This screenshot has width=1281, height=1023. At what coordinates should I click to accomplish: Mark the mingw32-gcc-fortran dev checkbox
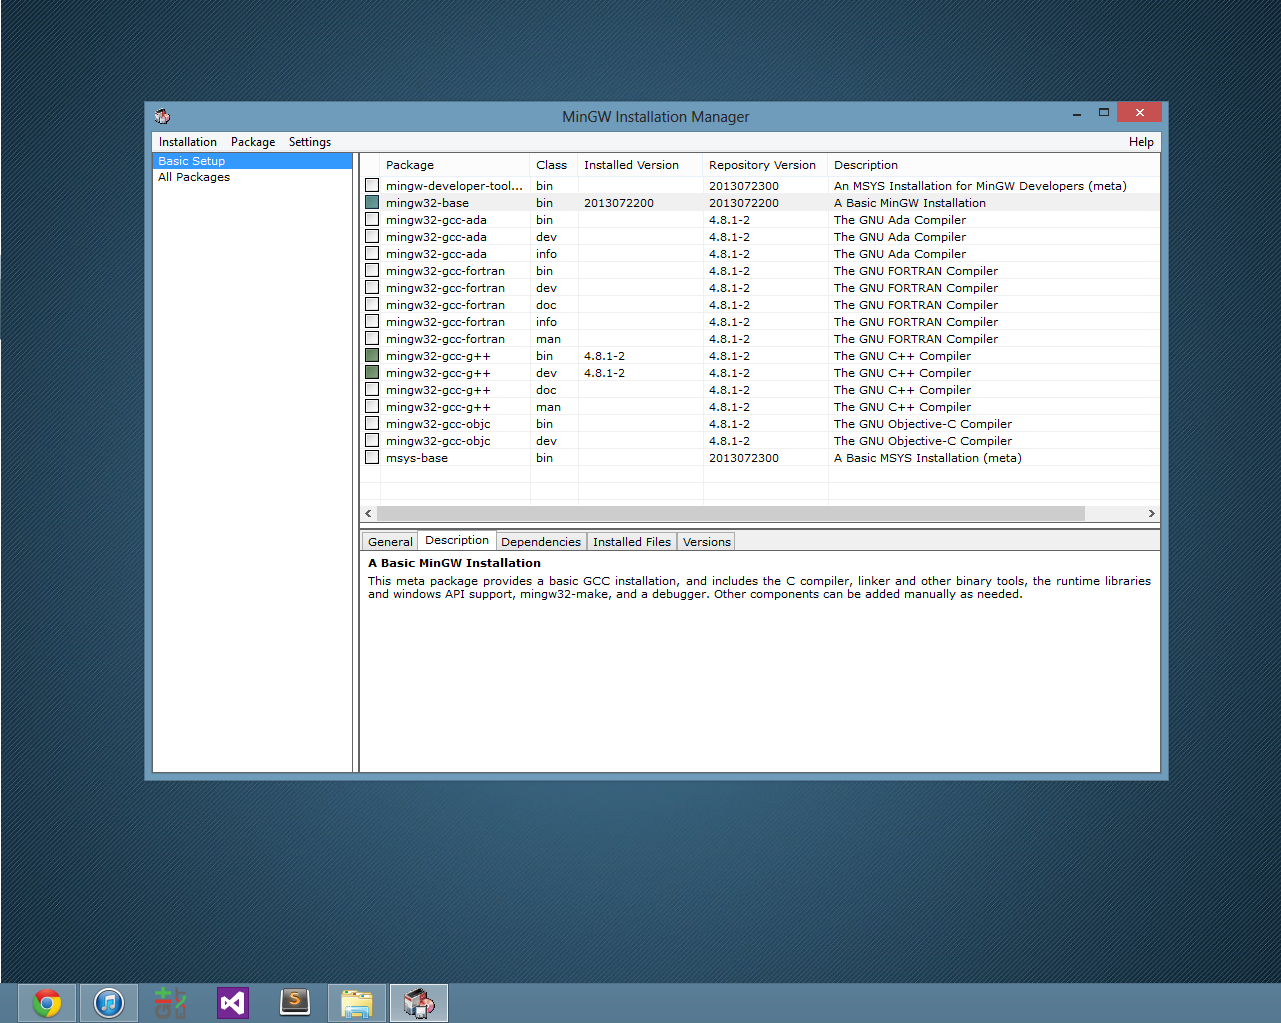point(372,287)
